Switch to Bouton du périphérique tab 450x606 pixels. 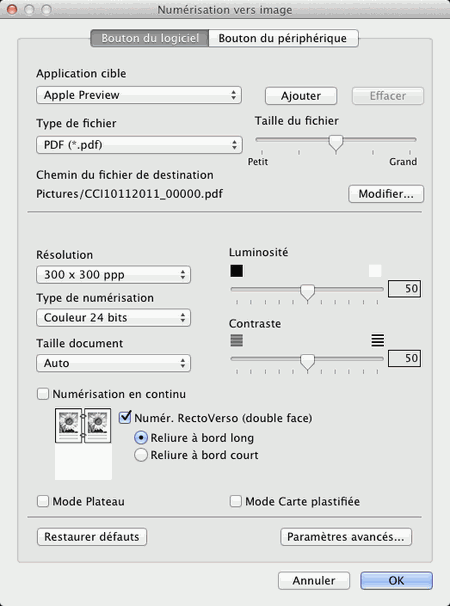(283, 38)
